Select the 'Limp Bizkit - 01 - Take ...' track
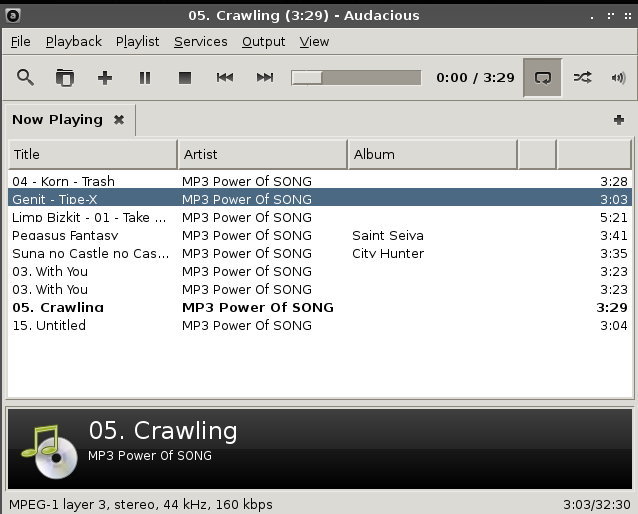The height and width of the screenshot is (514, 638). [320, 217]
